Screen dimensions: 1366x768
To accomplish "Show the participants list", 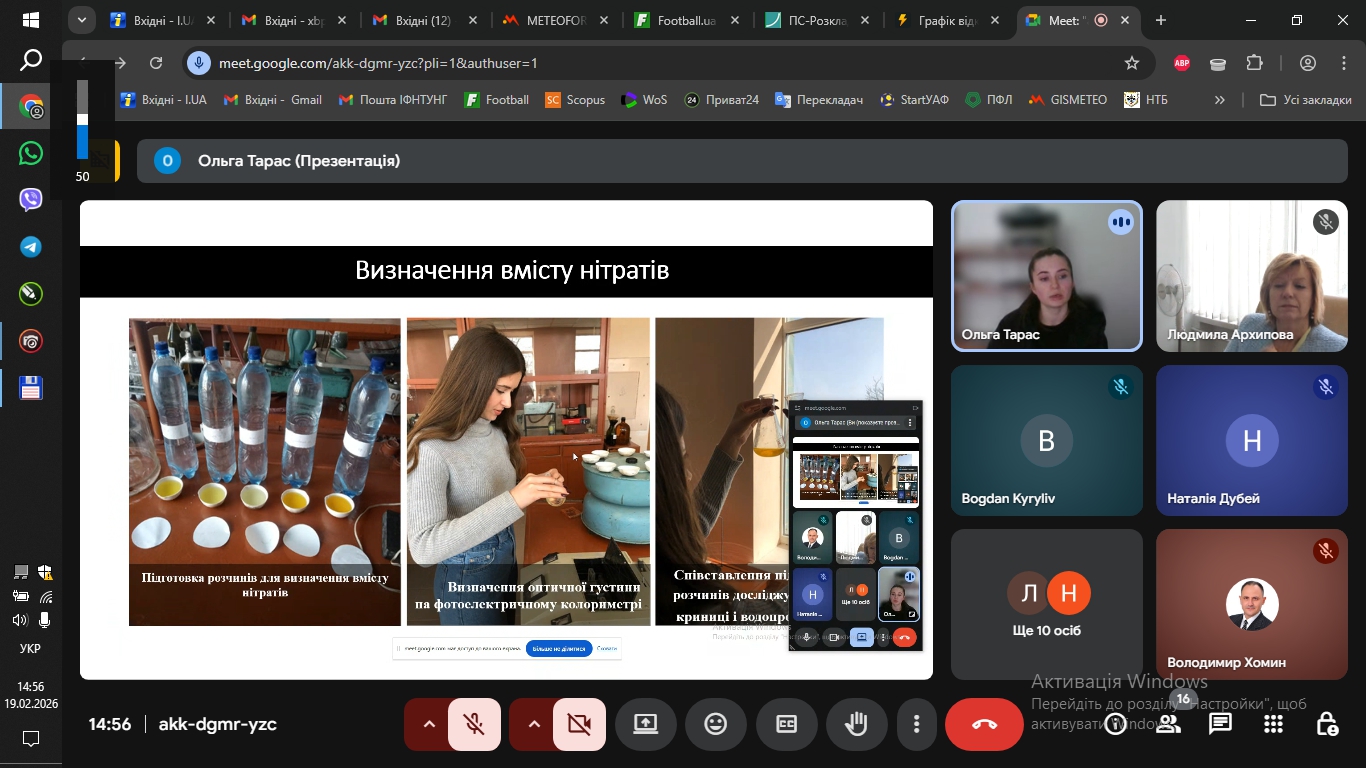I will point(1168,723).
